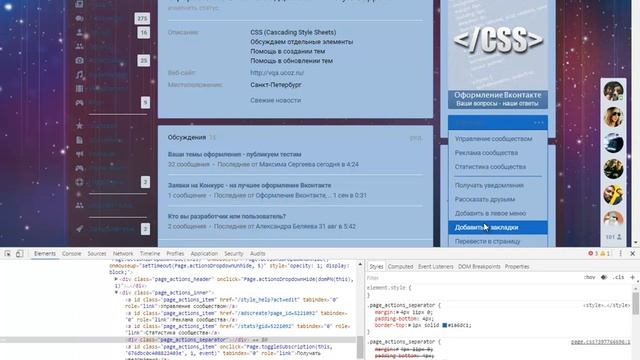Add a new style rule with plus icon
640x360 pixels.
click(632, 277)
